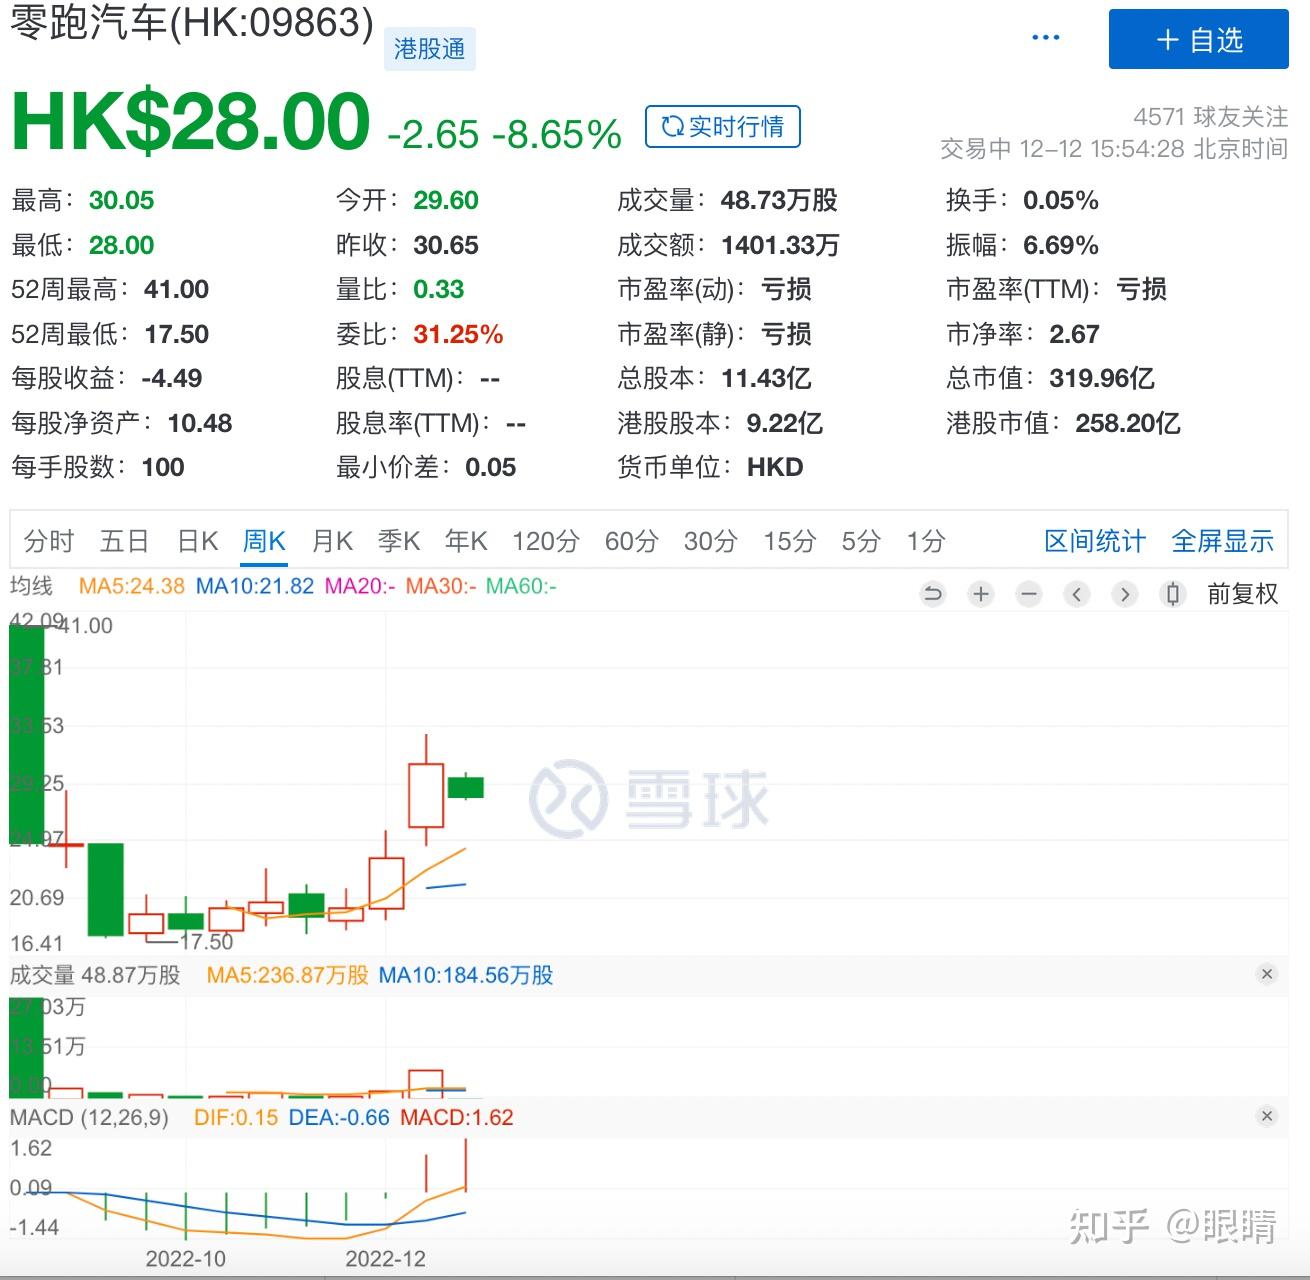Click the MA10:21.82 legend label
Image resolution: width=1310 pixels, height=1280 pixels.
[x=255, y=586]
